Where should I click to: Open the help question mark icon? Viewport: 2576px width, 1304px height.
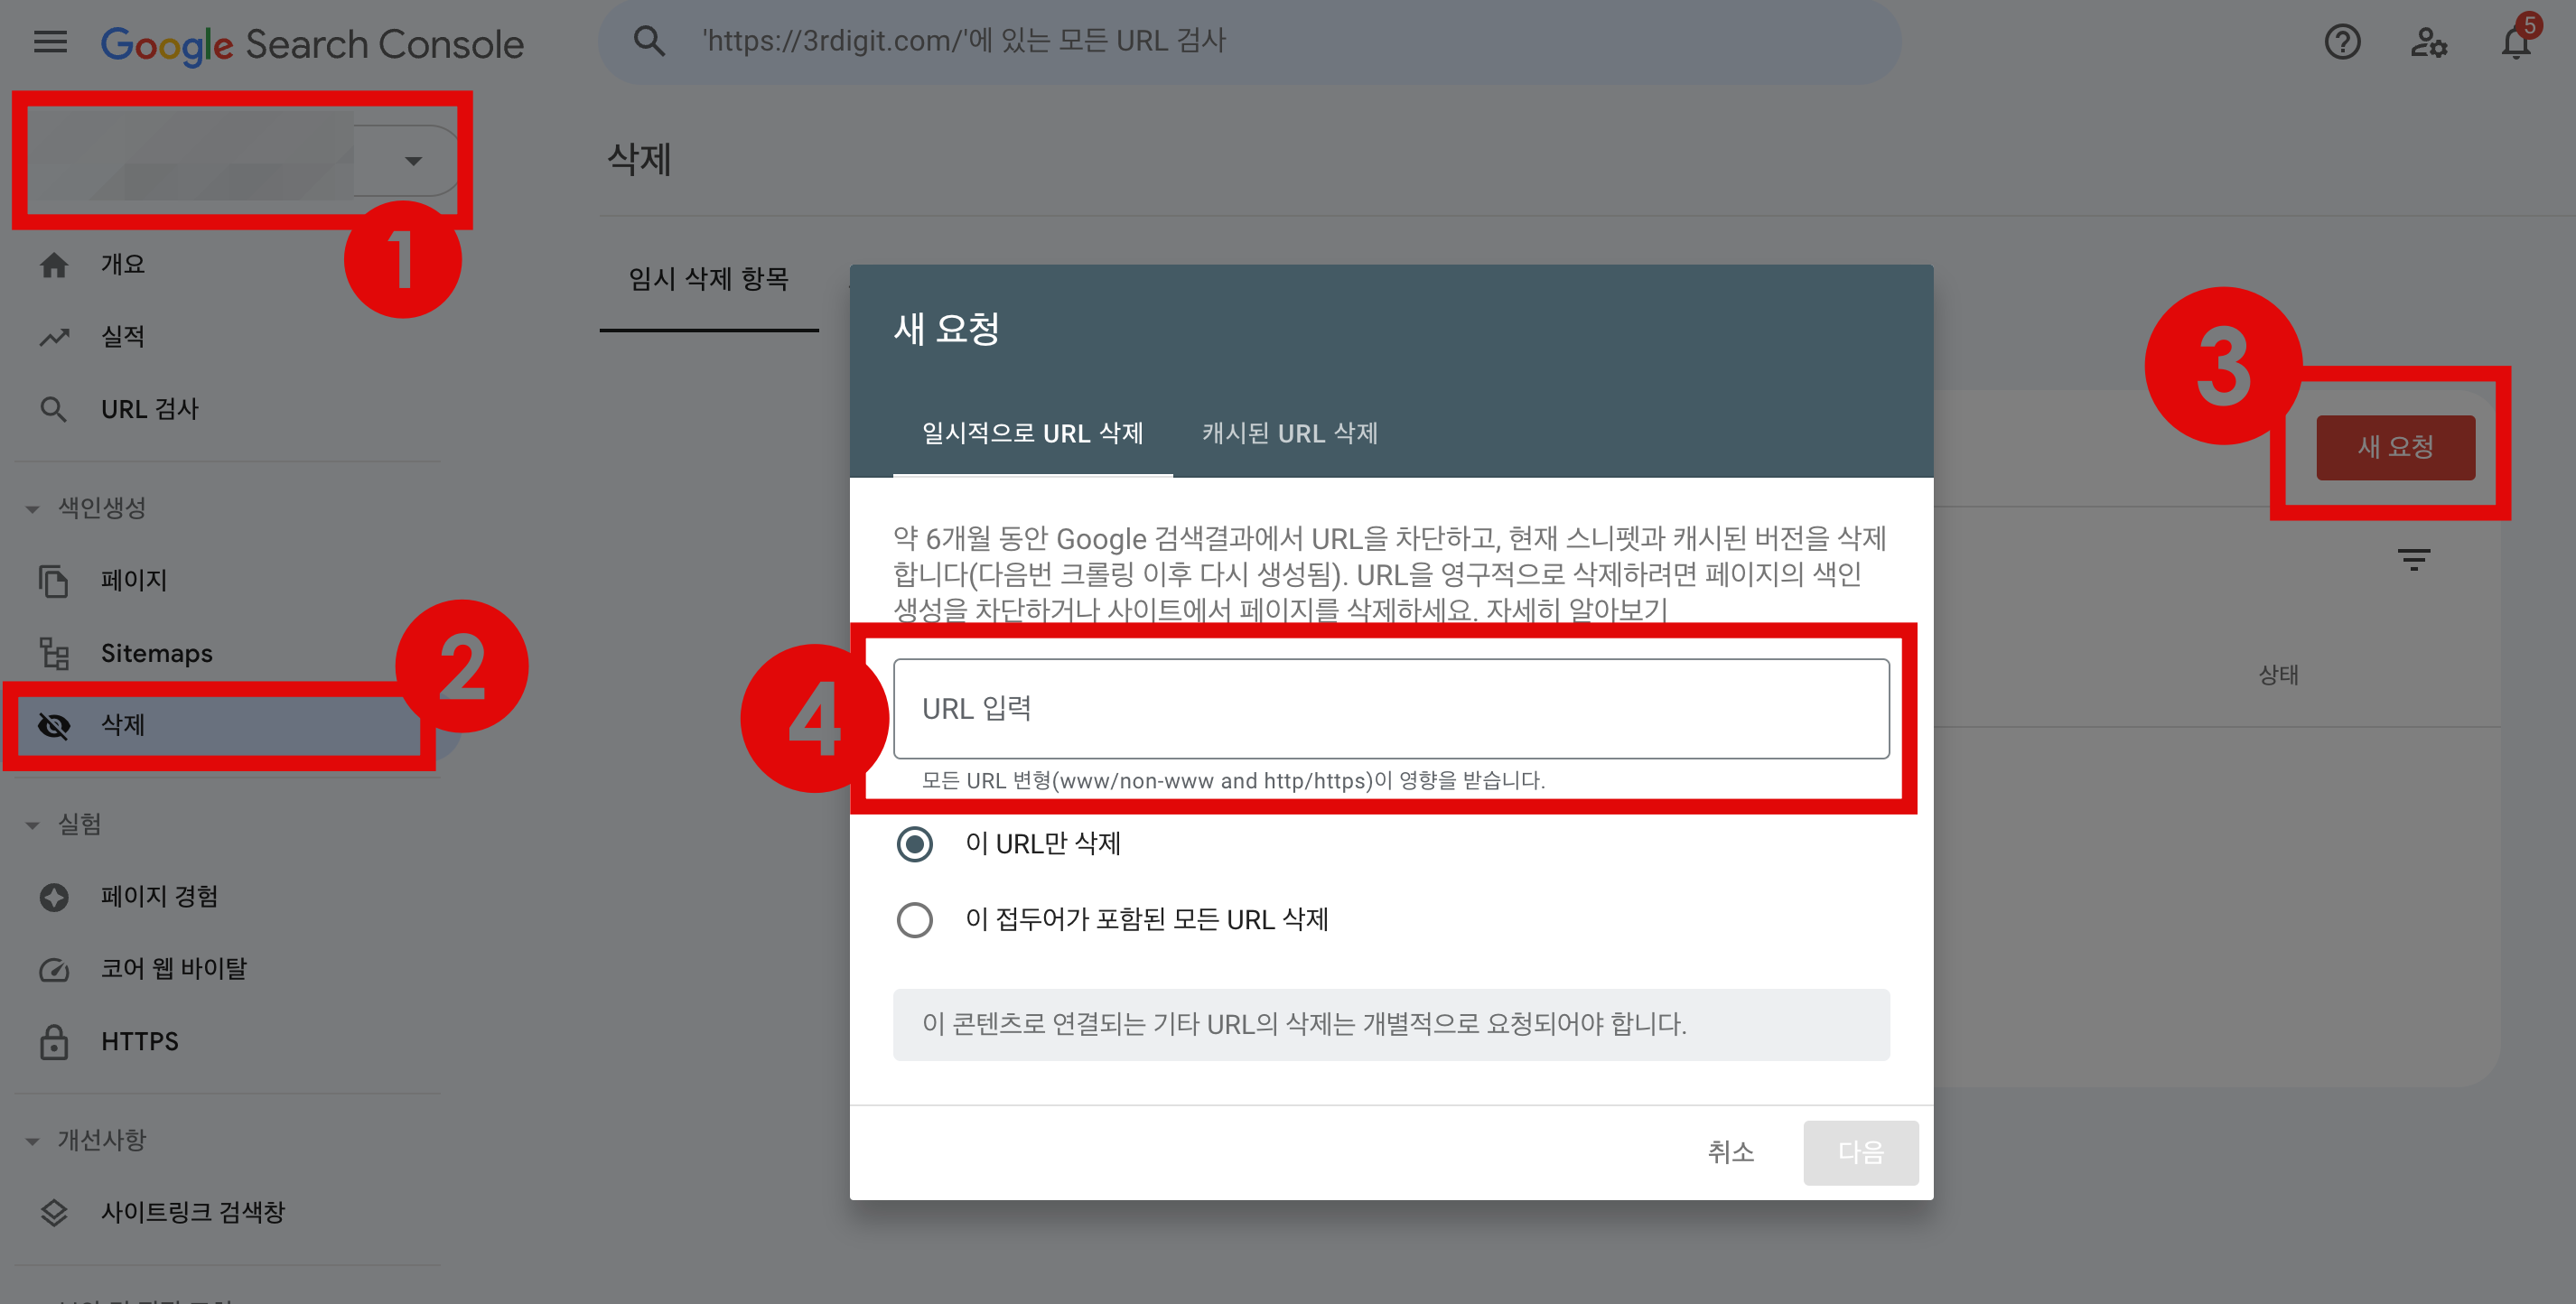pyautogui.click(x=2342, y=42)
